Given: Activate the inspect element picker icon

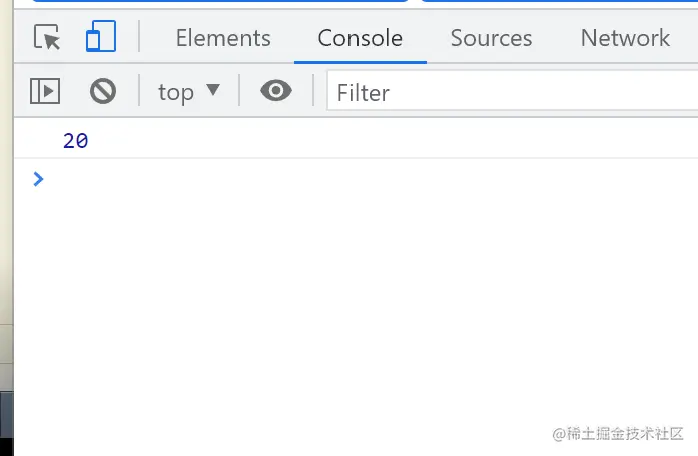Looking at the screenshot, I should 47,38.
